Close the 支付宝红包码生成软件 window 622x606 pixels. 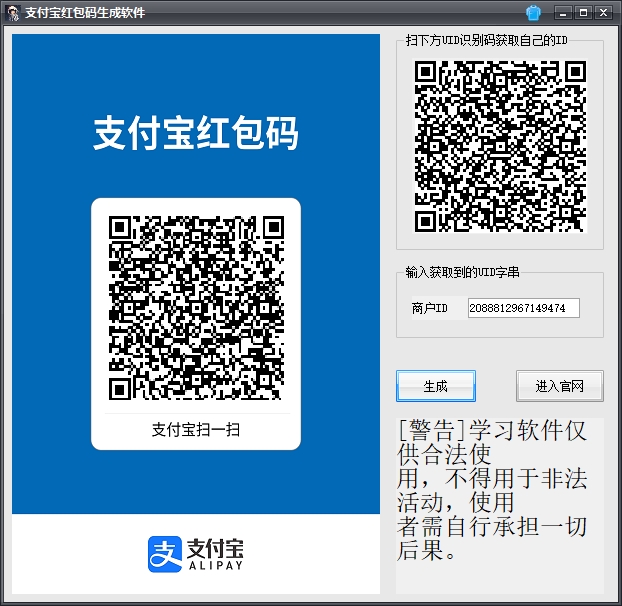click(603, 13)
